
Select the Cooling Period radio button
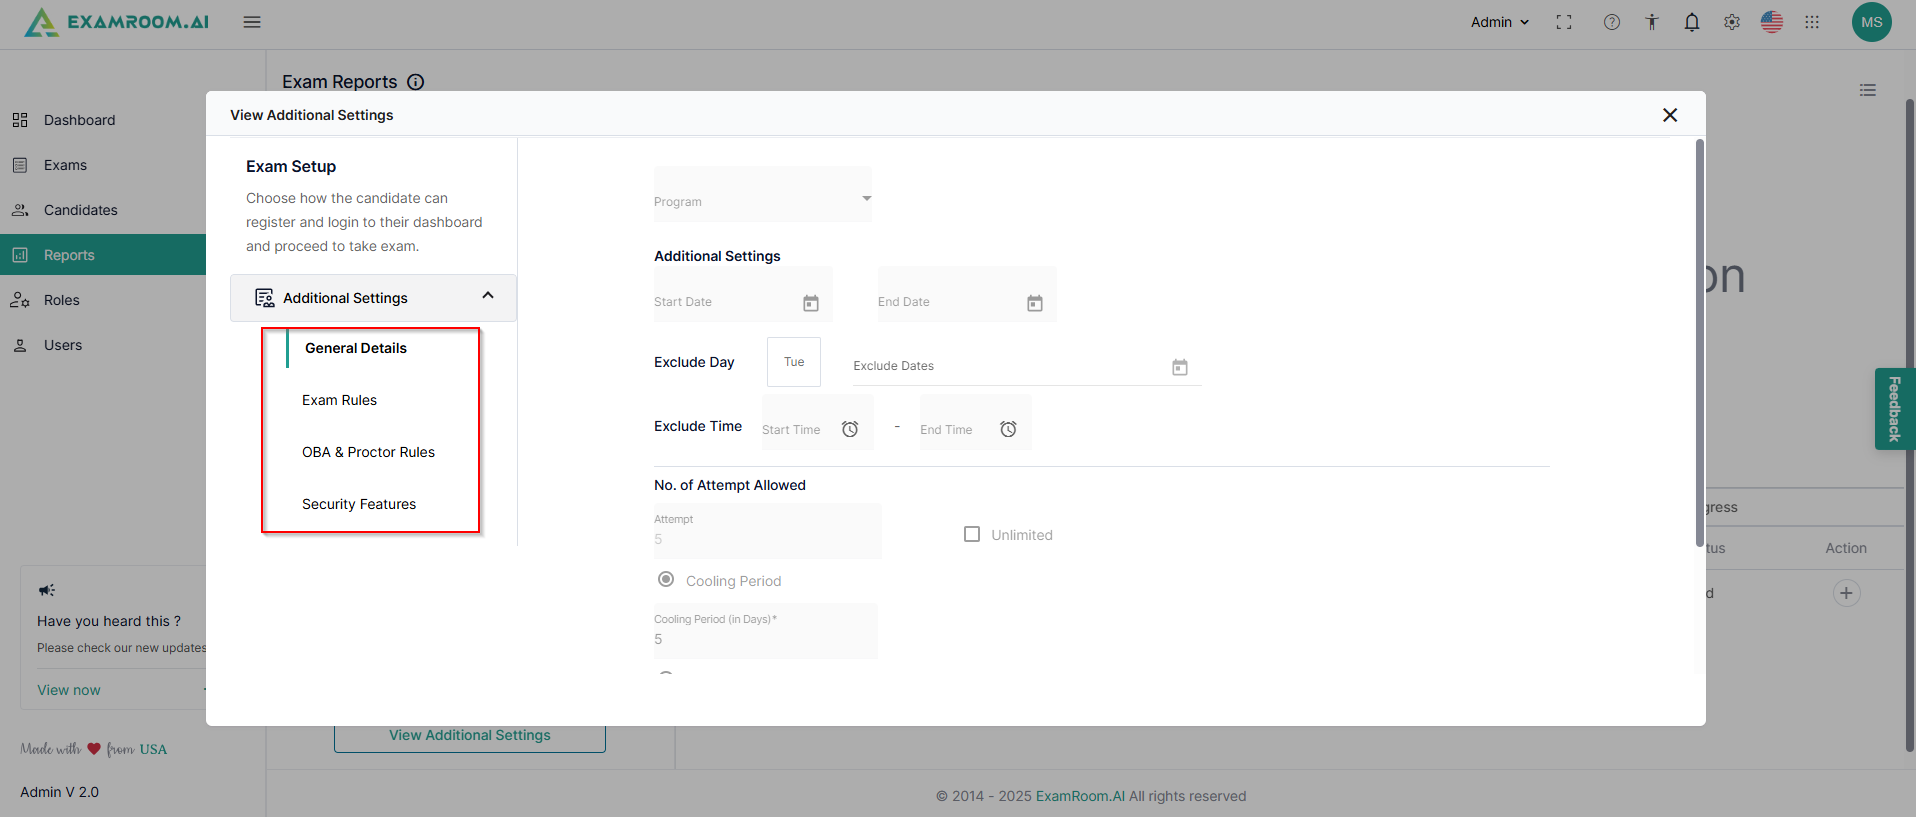(666, 580)
